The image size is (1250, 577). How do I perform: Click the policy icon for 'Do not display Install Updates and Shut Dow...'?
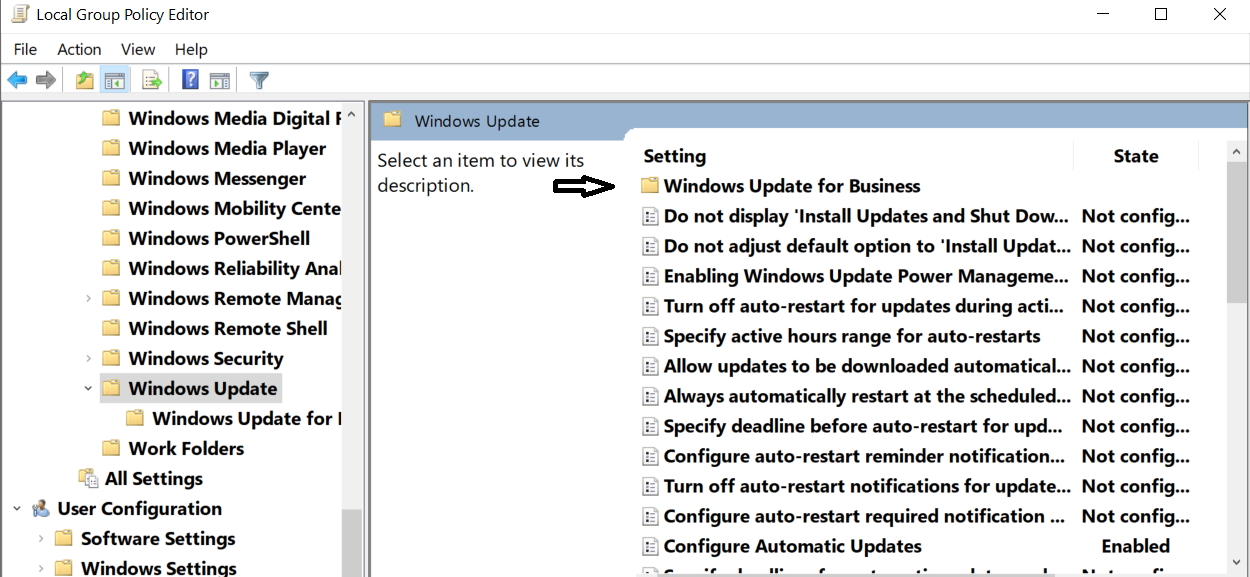coord(650,216)
